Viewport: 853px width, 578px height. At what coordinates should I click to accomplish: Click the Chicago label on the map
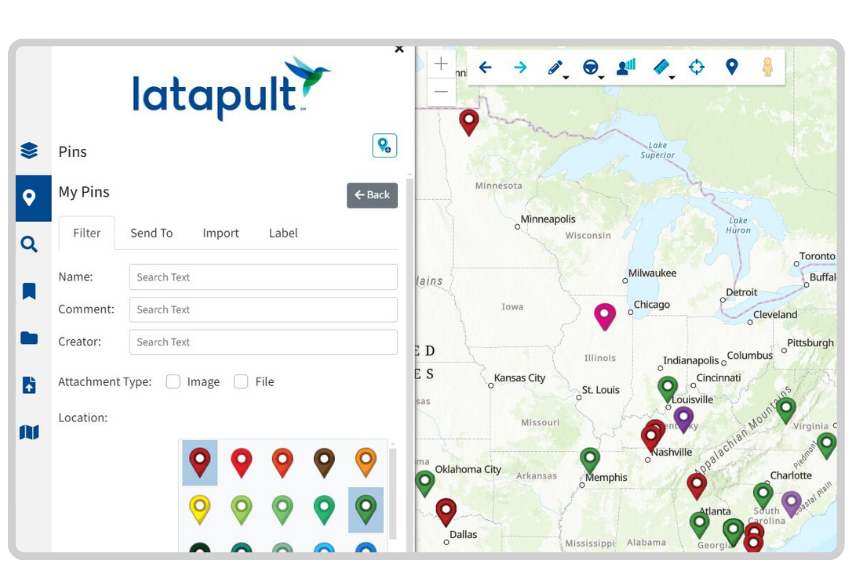click(x=652, y=305)
